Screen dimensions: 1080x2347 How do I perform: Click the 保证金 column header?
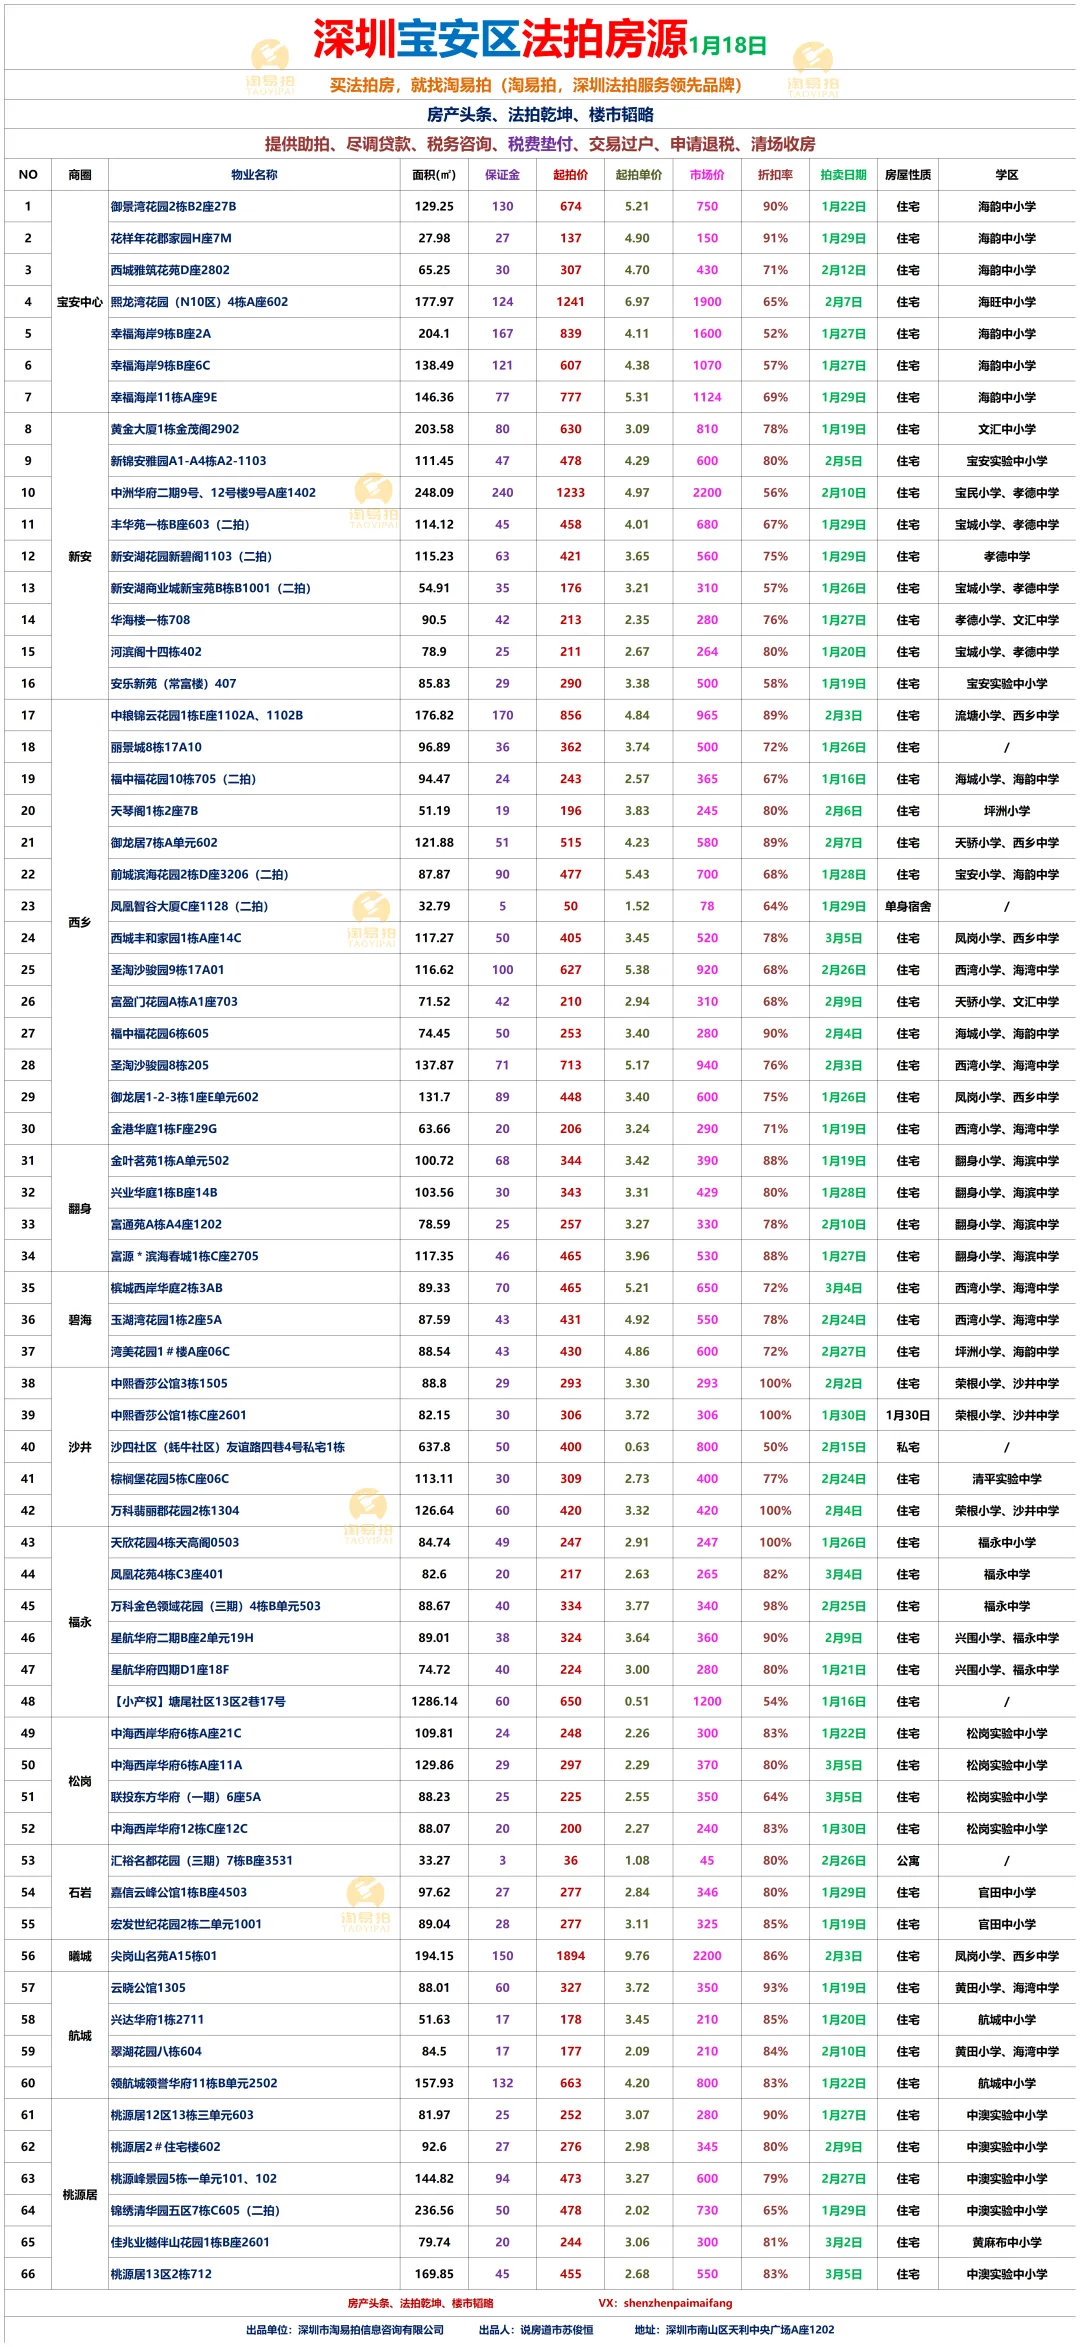coord(502,175)
